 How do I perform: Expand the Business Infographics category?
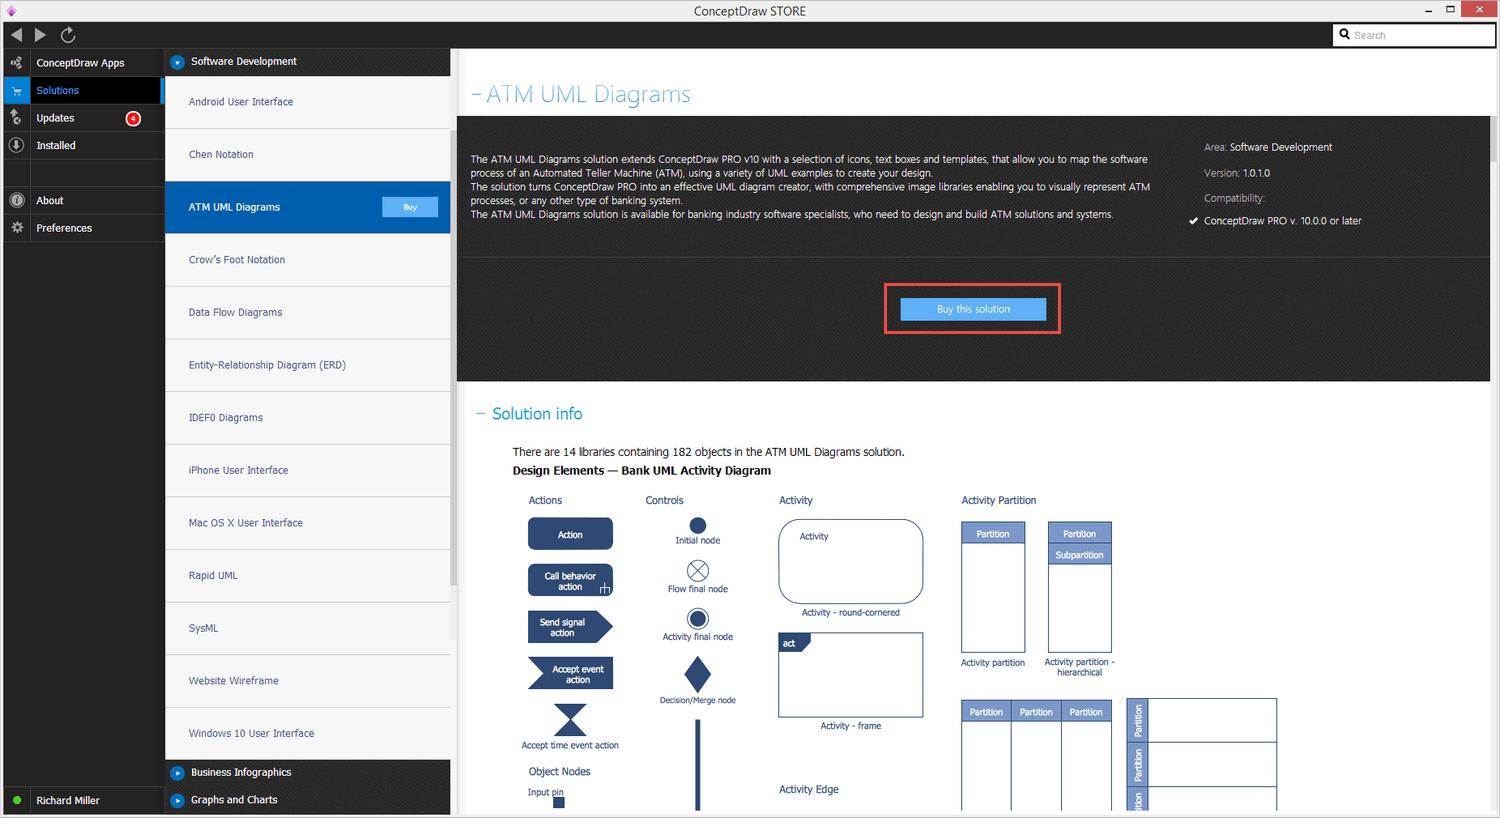(x=177, y=773)
